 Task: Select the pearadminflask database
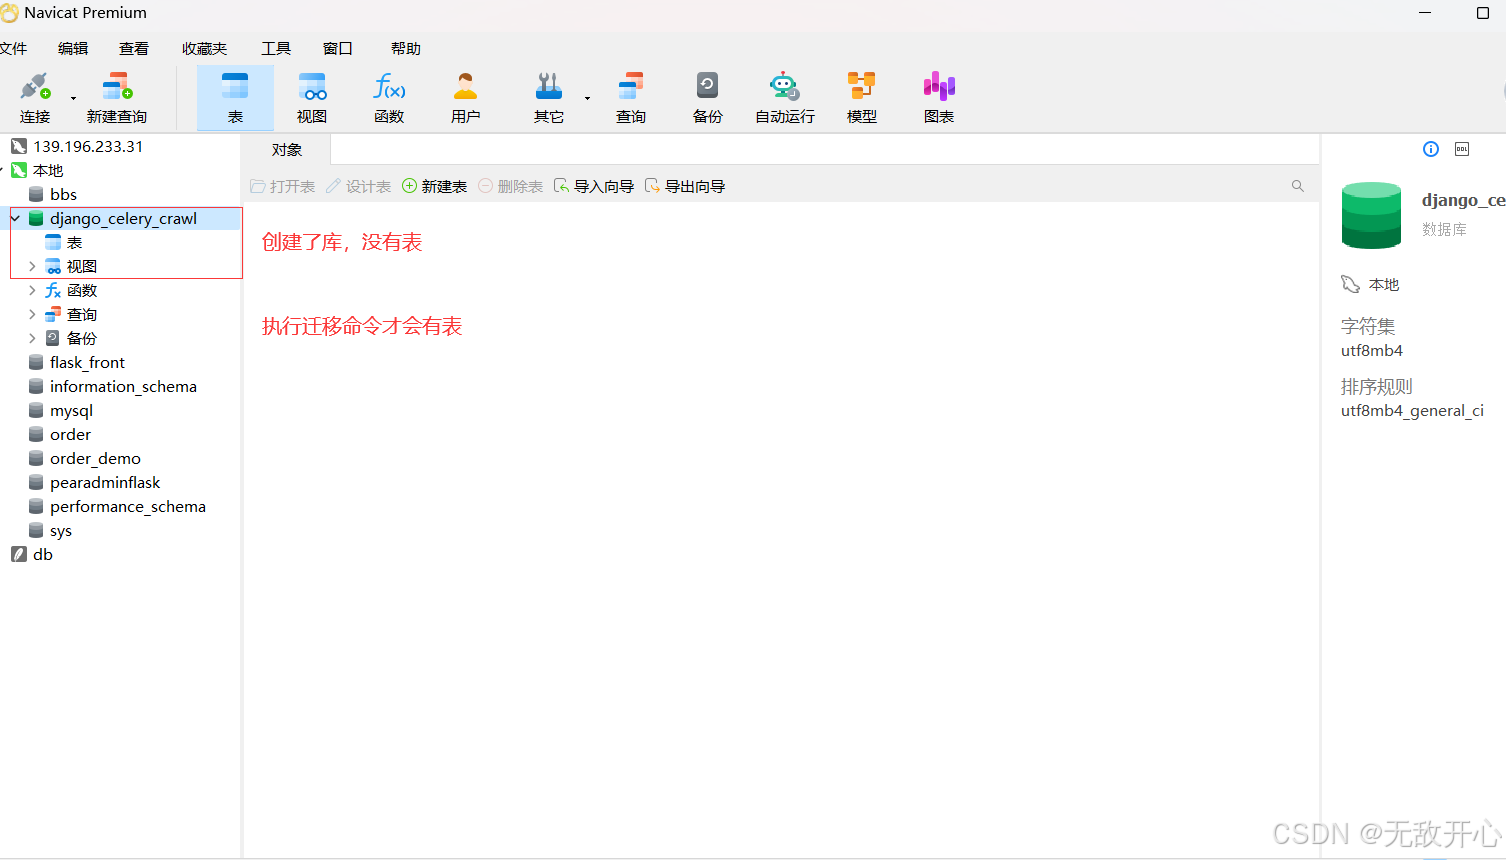tap(105, 482)
